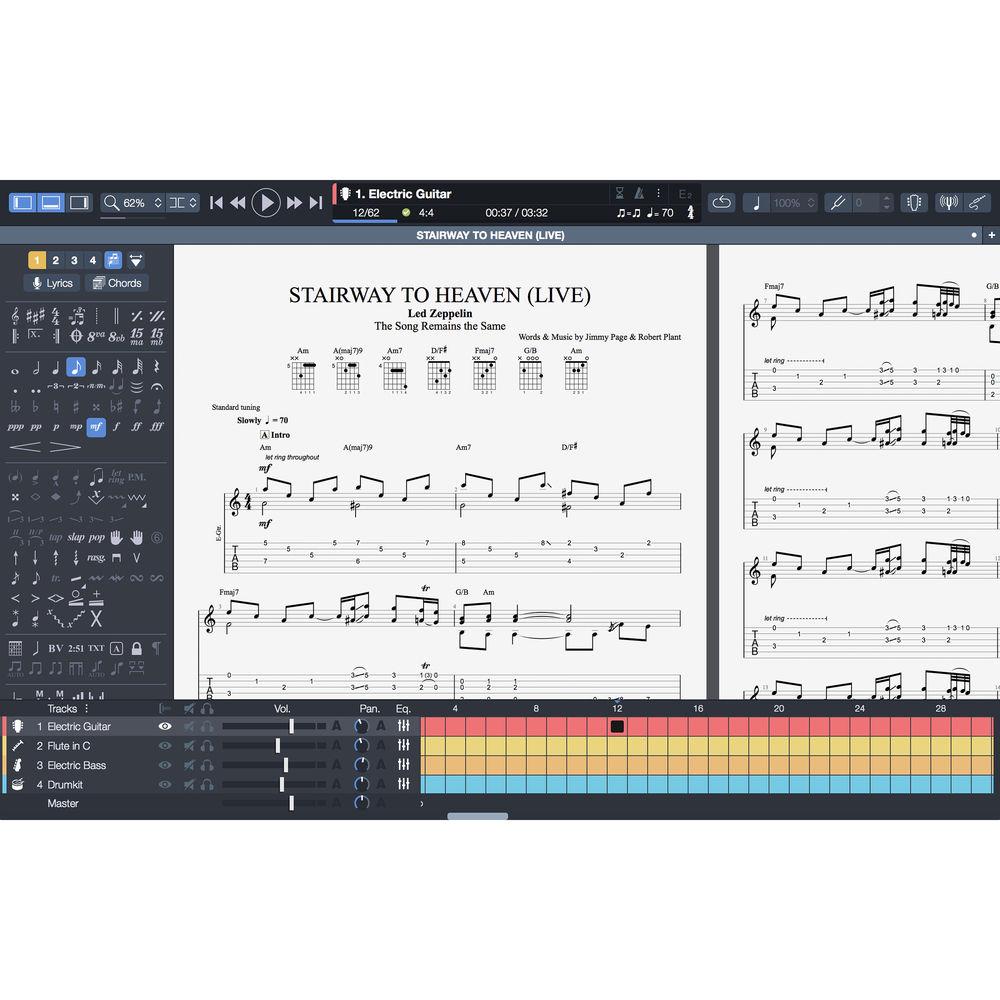Click the mf dynamic marking icon
The height and width of the screenshot is (1000, 1000).
pos(97,427)
